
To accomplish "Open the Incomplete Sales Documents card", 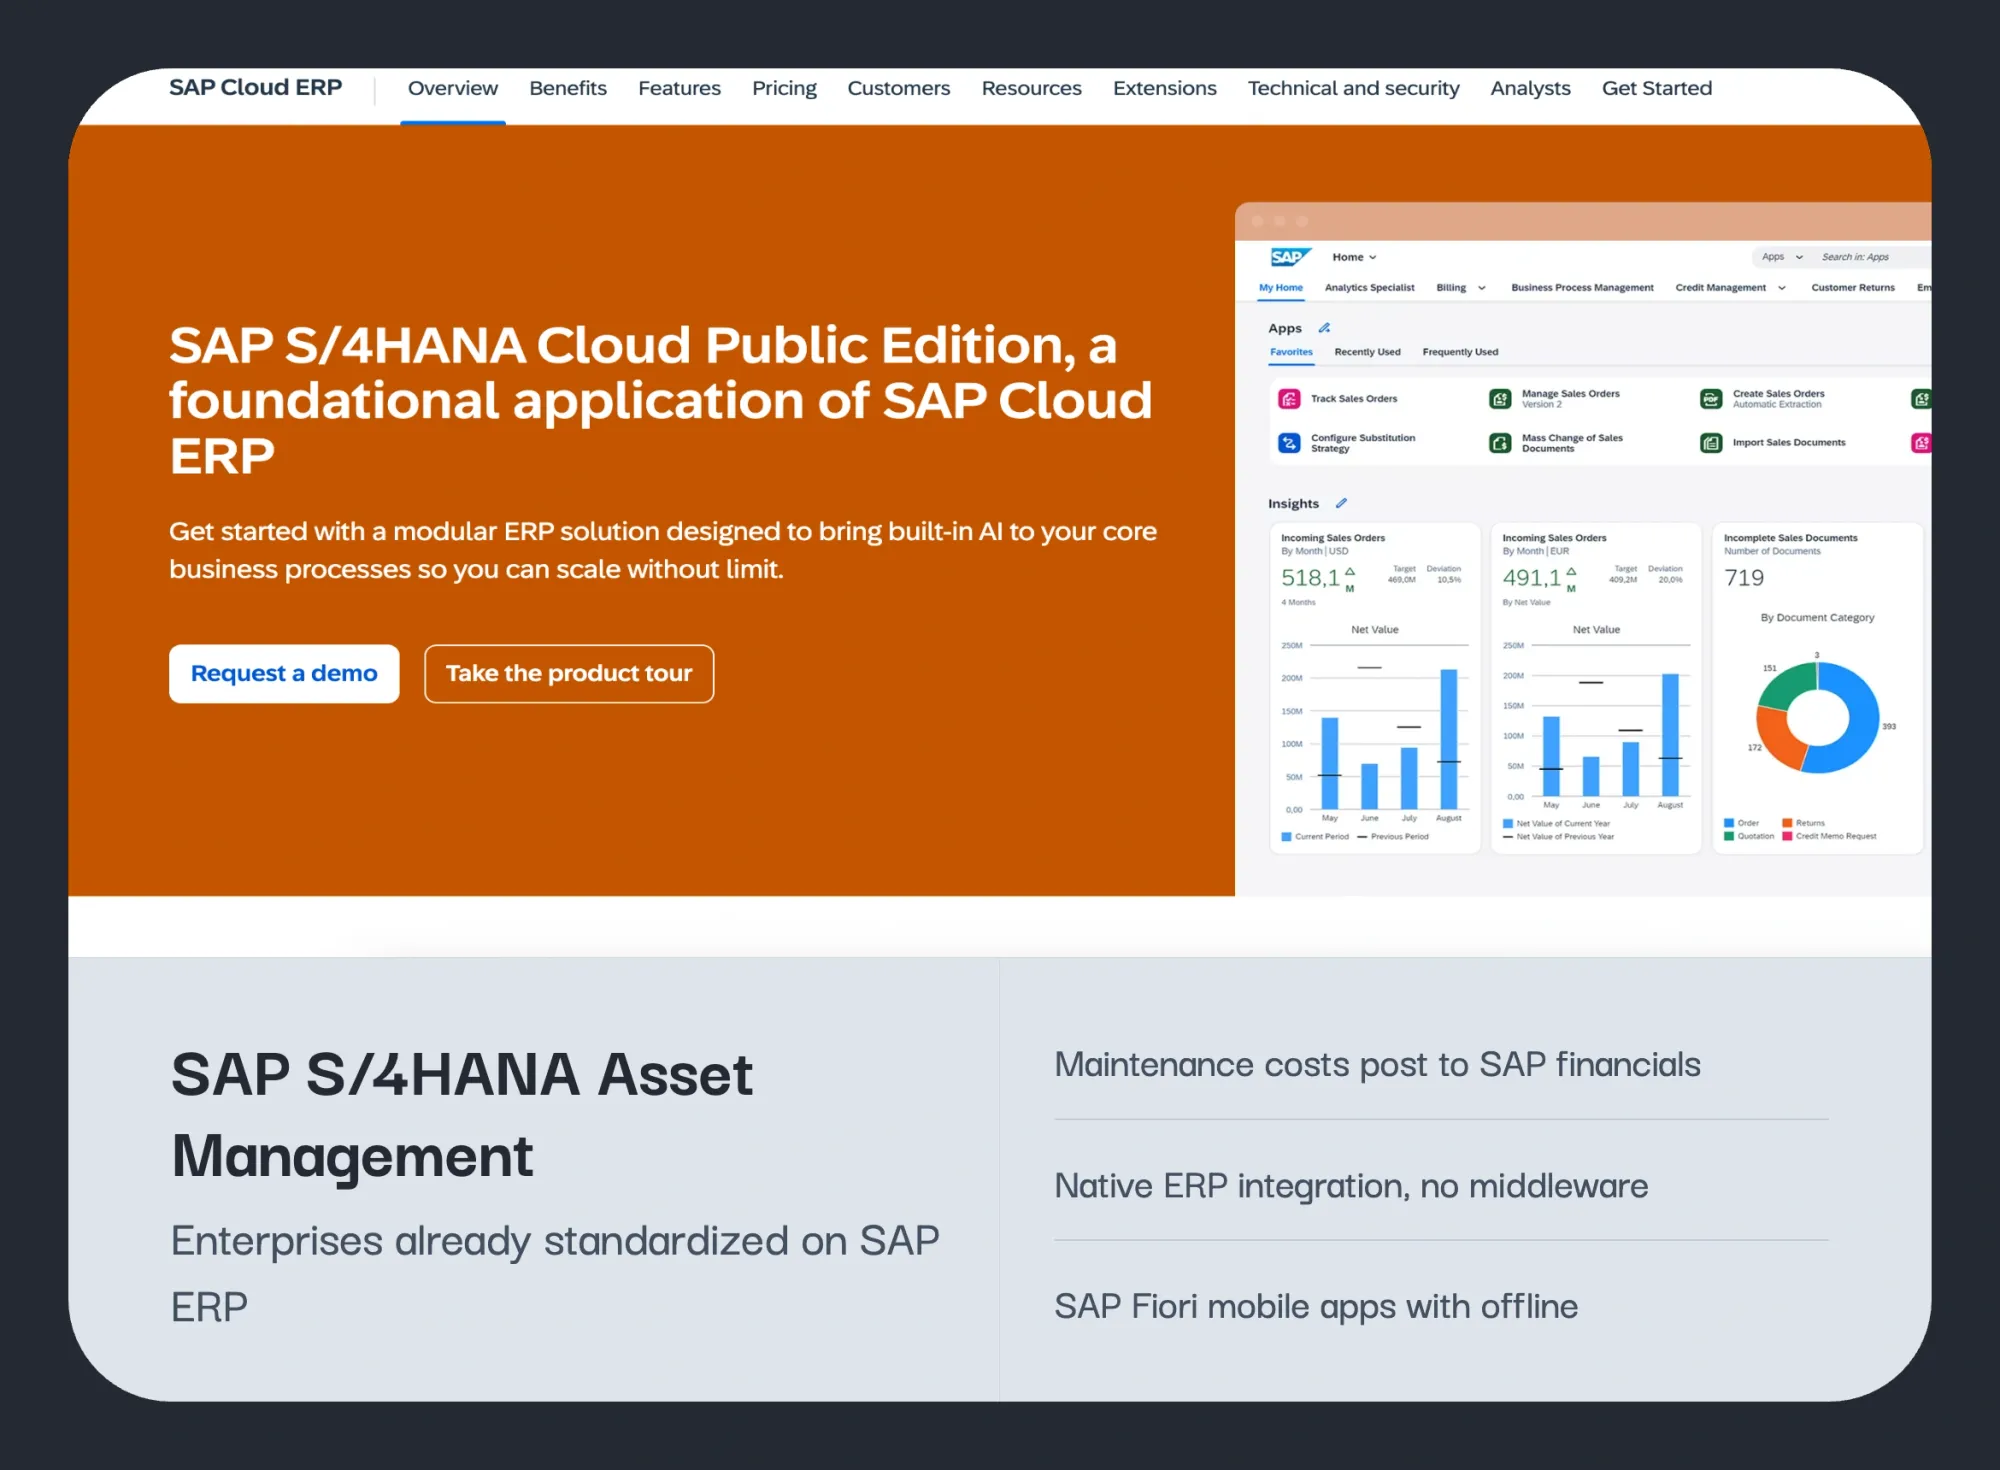I will coord(1817,688).
